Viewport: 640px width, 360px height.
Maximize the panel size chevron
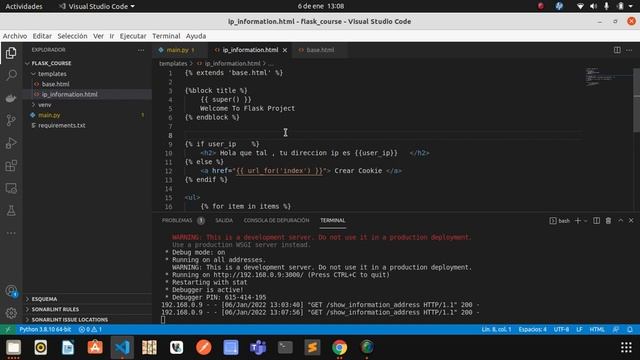620,220
